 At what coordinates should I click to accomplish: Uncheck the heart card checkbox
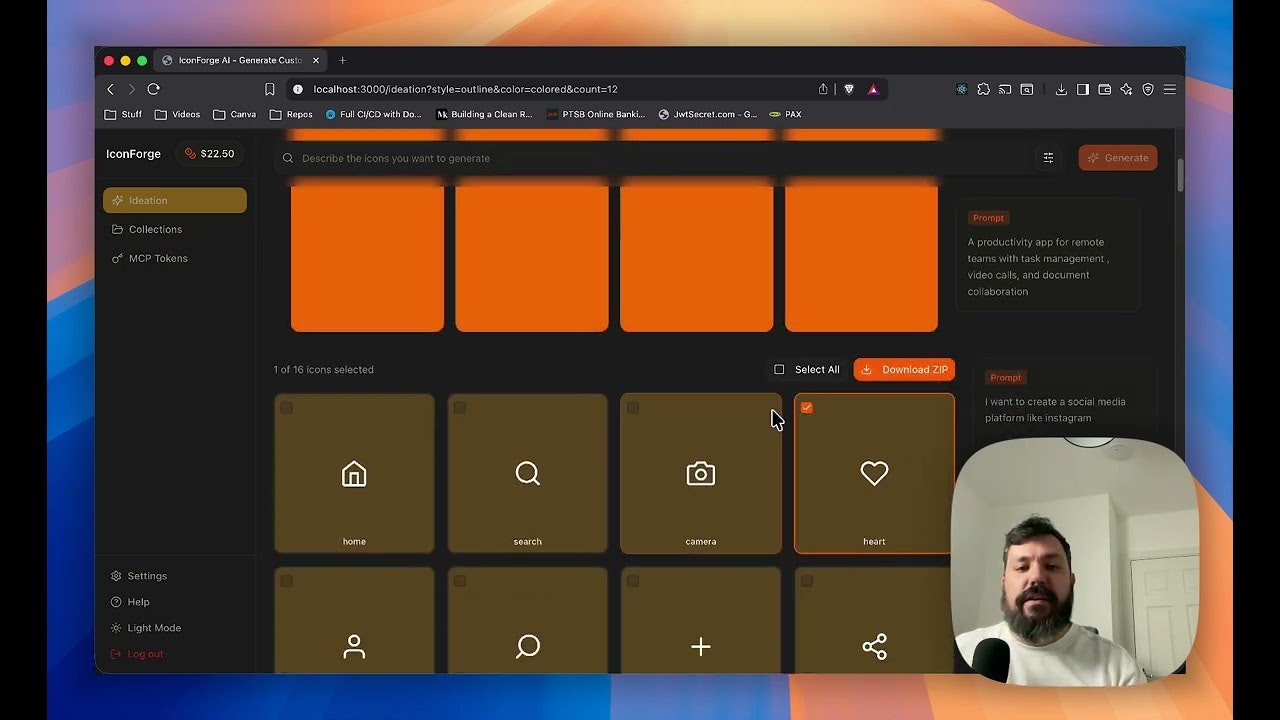(x=807, y=407)
